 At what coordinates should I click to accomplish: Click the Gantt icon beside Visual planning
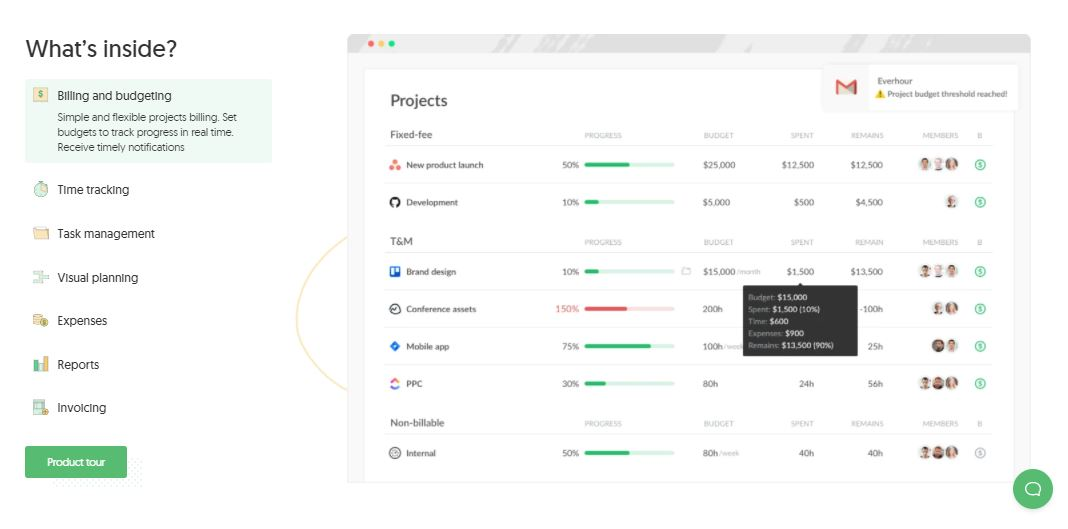pyautogui.click(x=41, y=277)
